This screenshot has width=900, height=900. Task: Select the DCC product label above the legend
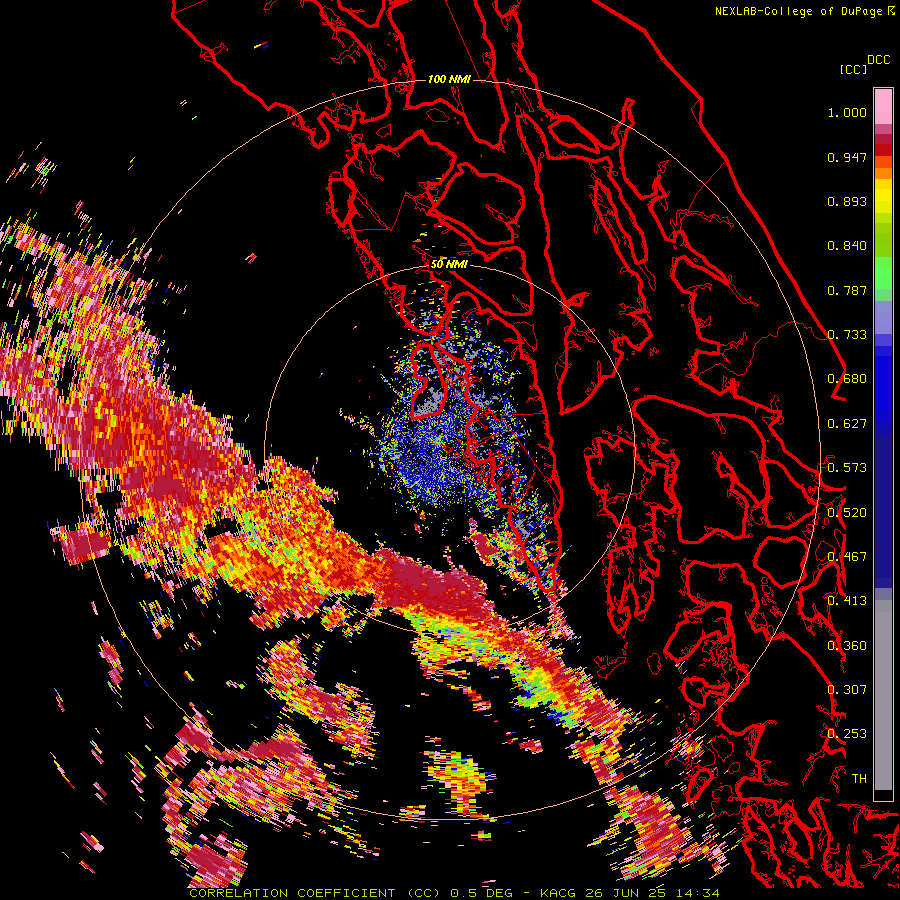pos(879,60)
